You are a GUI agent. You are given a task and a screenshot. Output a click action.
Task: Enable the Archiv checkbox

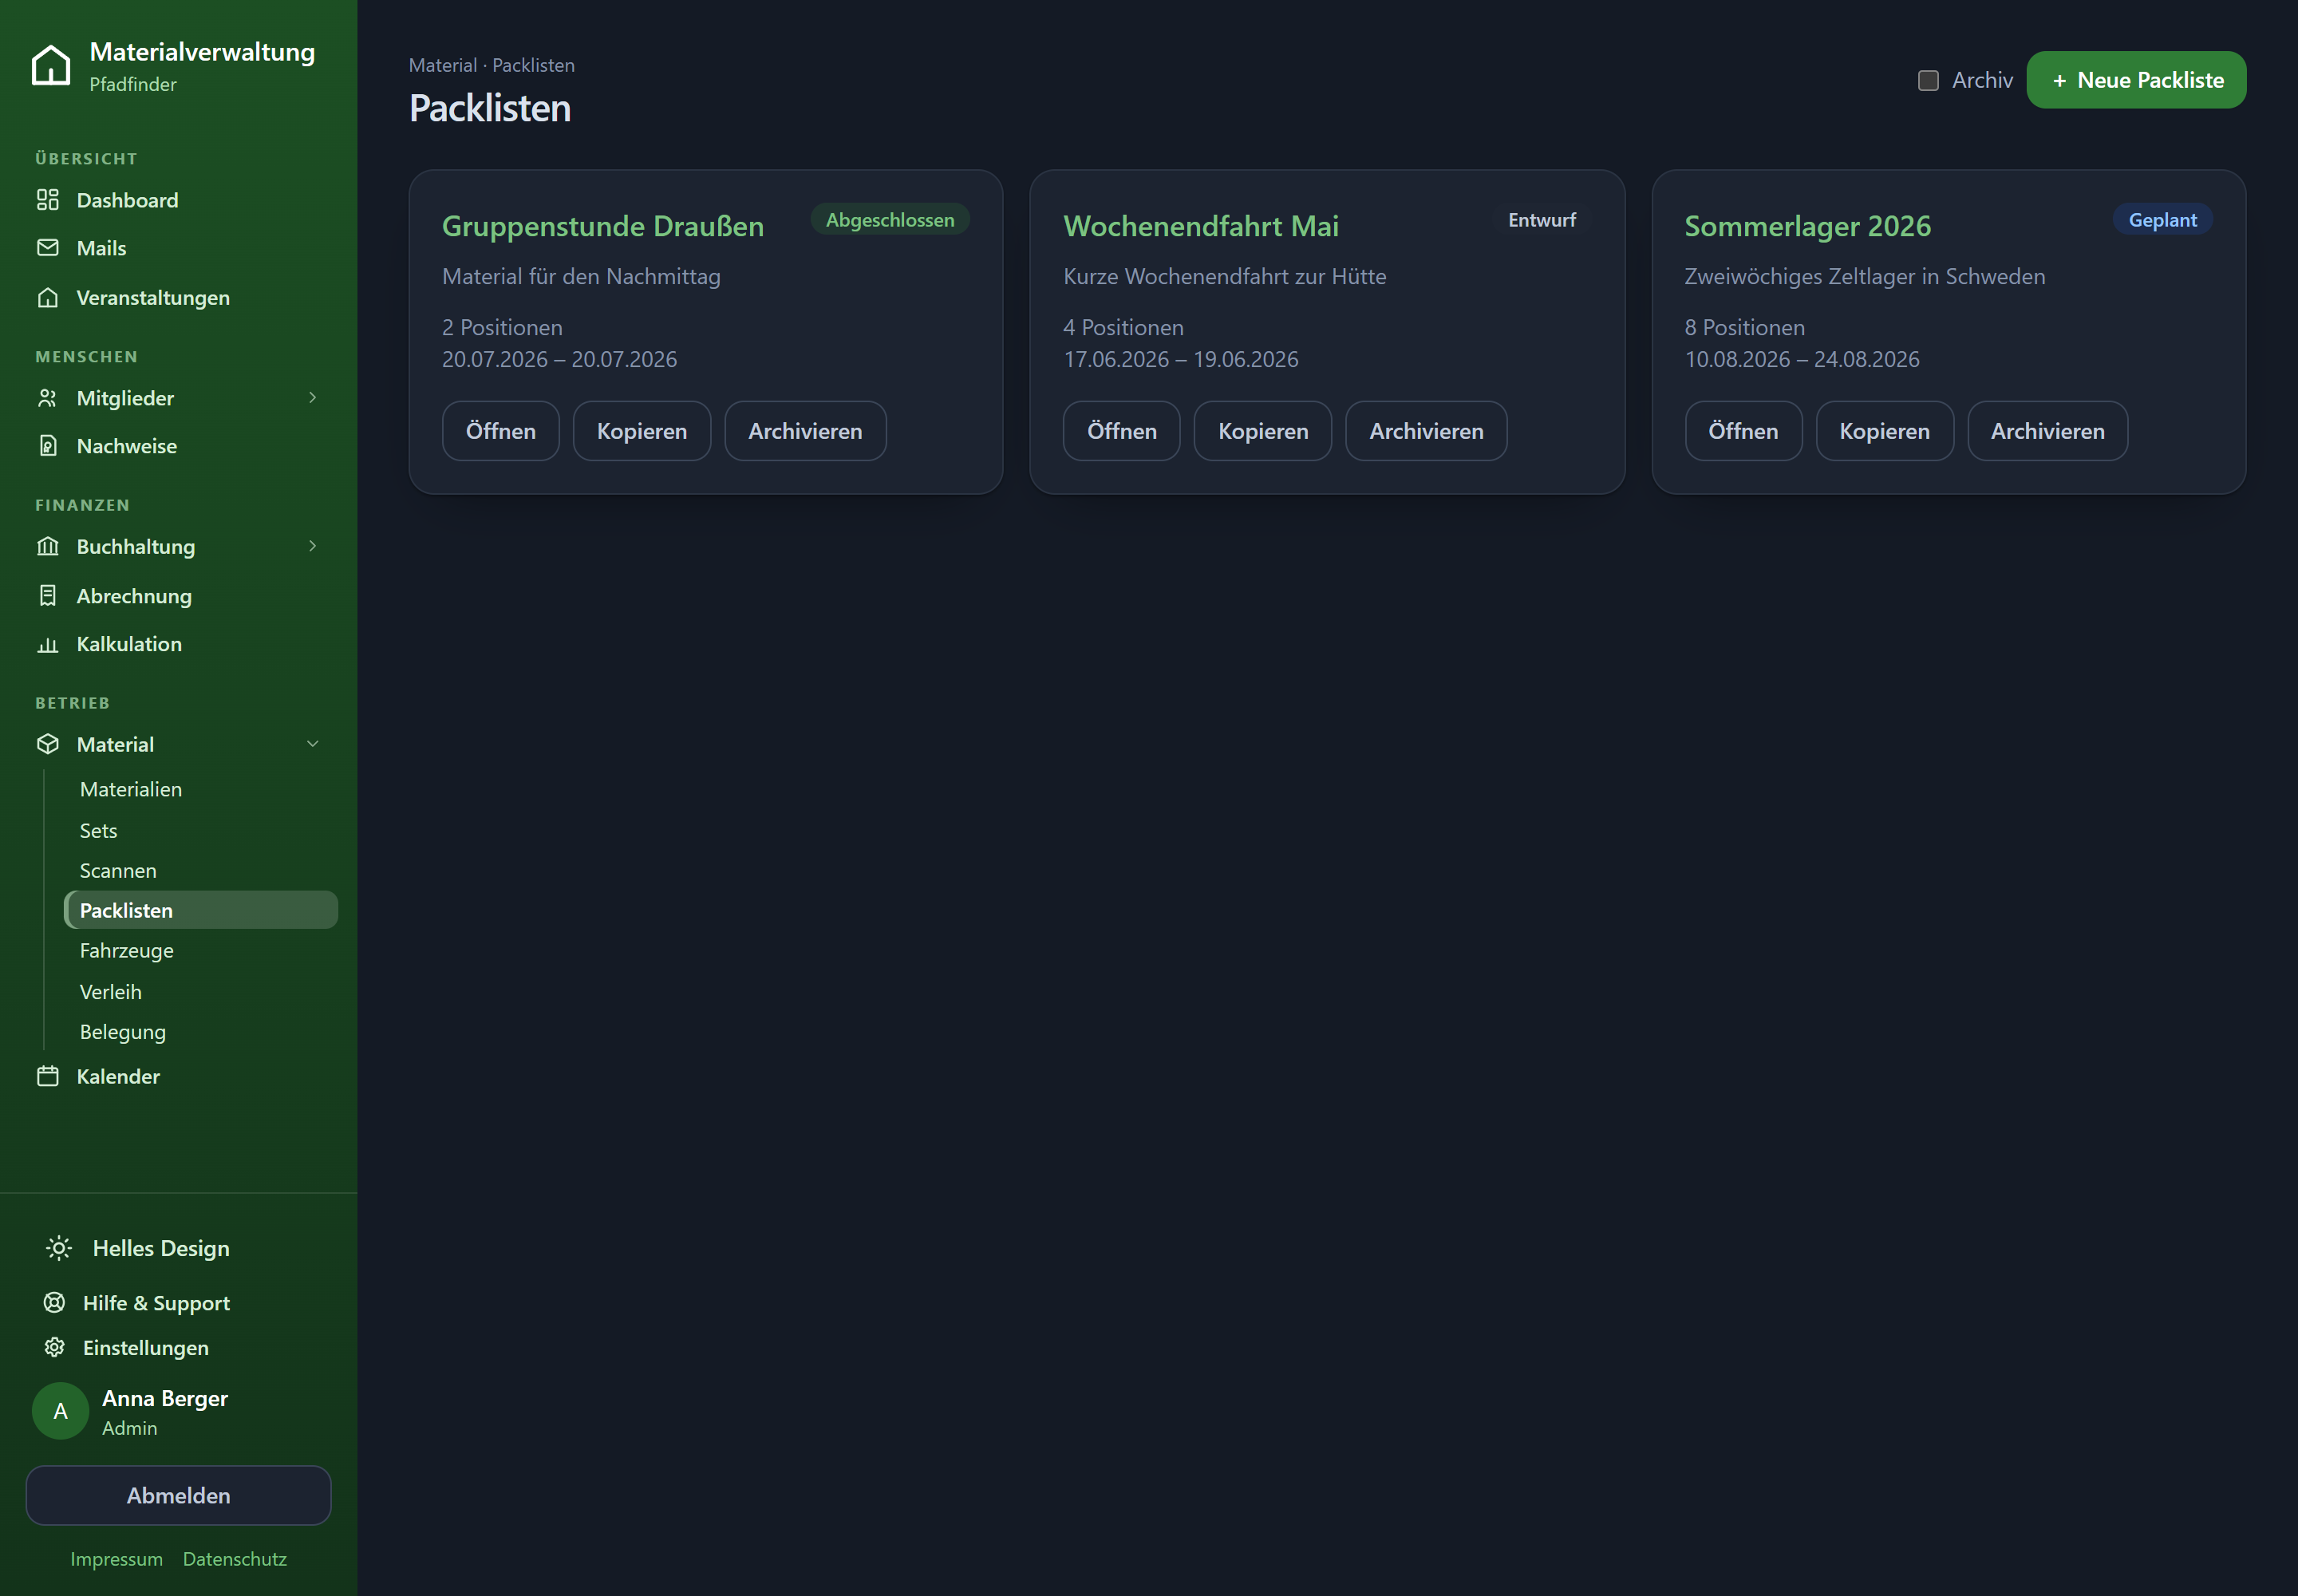1928,80
